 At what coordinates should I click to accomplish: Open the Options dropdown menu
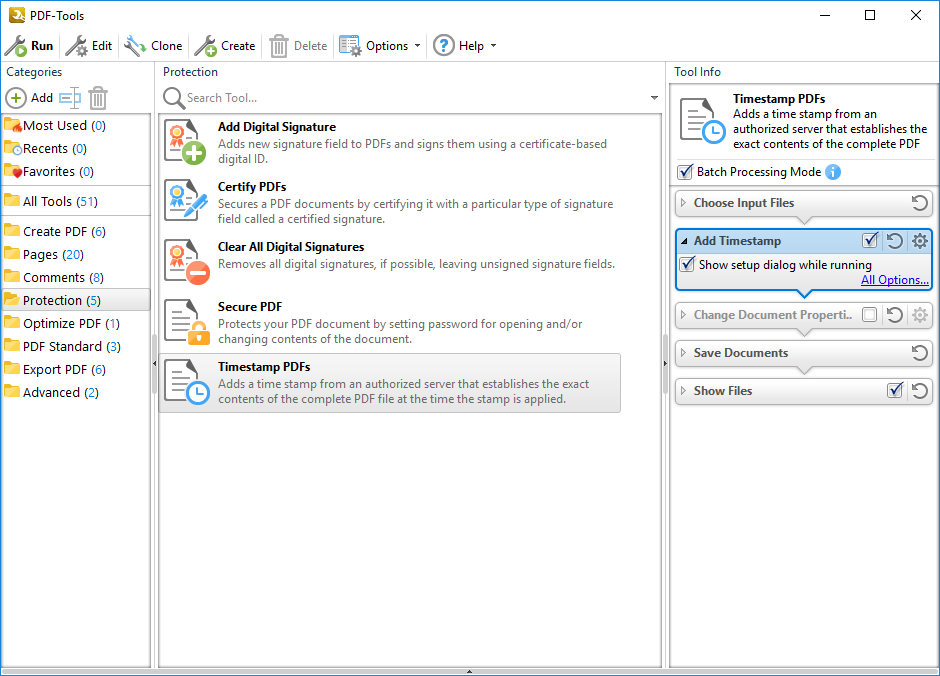(380, 46)
